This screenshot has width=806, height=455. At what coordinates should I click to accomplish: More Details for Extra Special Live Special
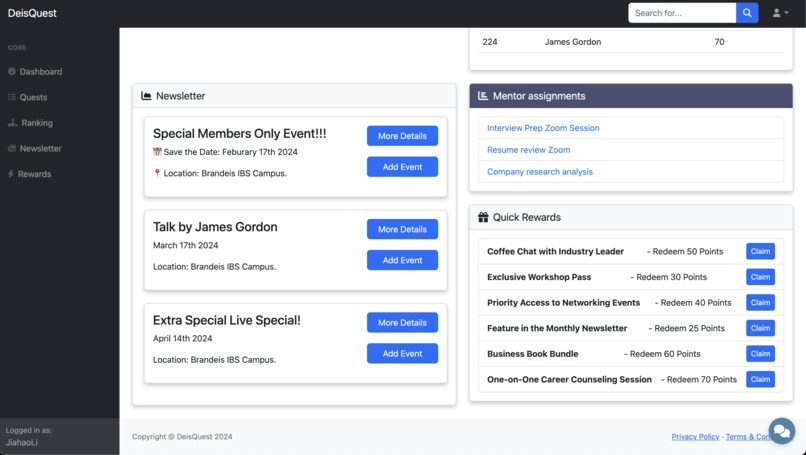coord(402,322)
